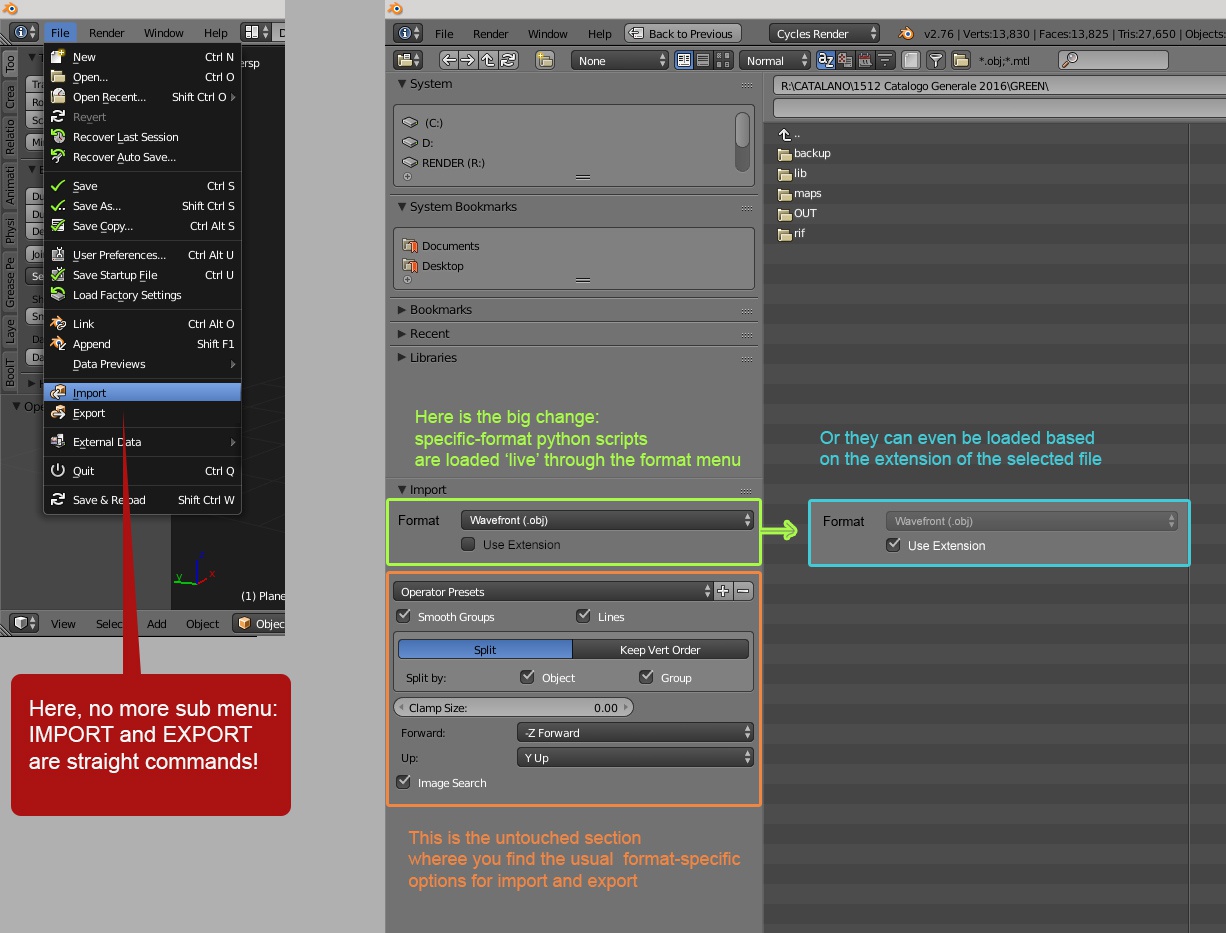The image size is (1226, 933).
Task: Click the Clamp Size slider field
Action: 513,708
